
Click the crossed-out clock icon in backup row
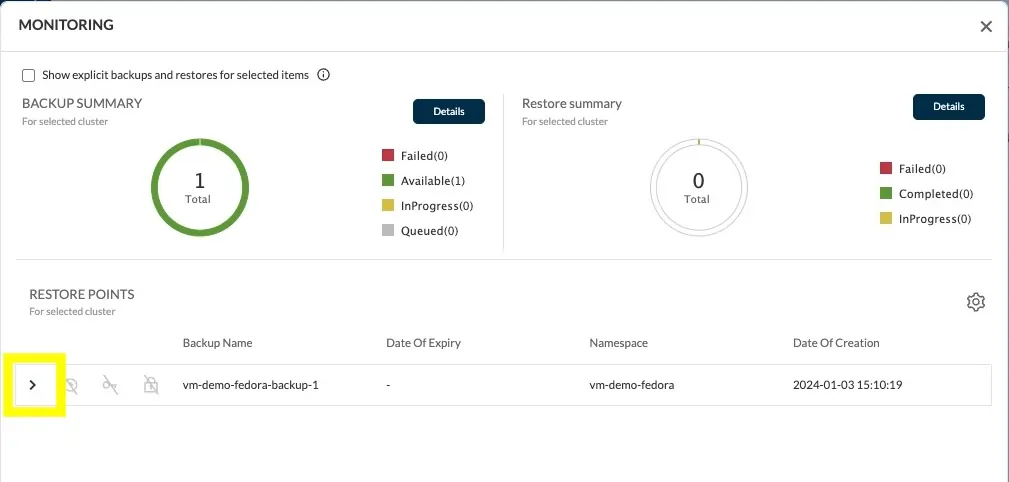pos(72,385)
